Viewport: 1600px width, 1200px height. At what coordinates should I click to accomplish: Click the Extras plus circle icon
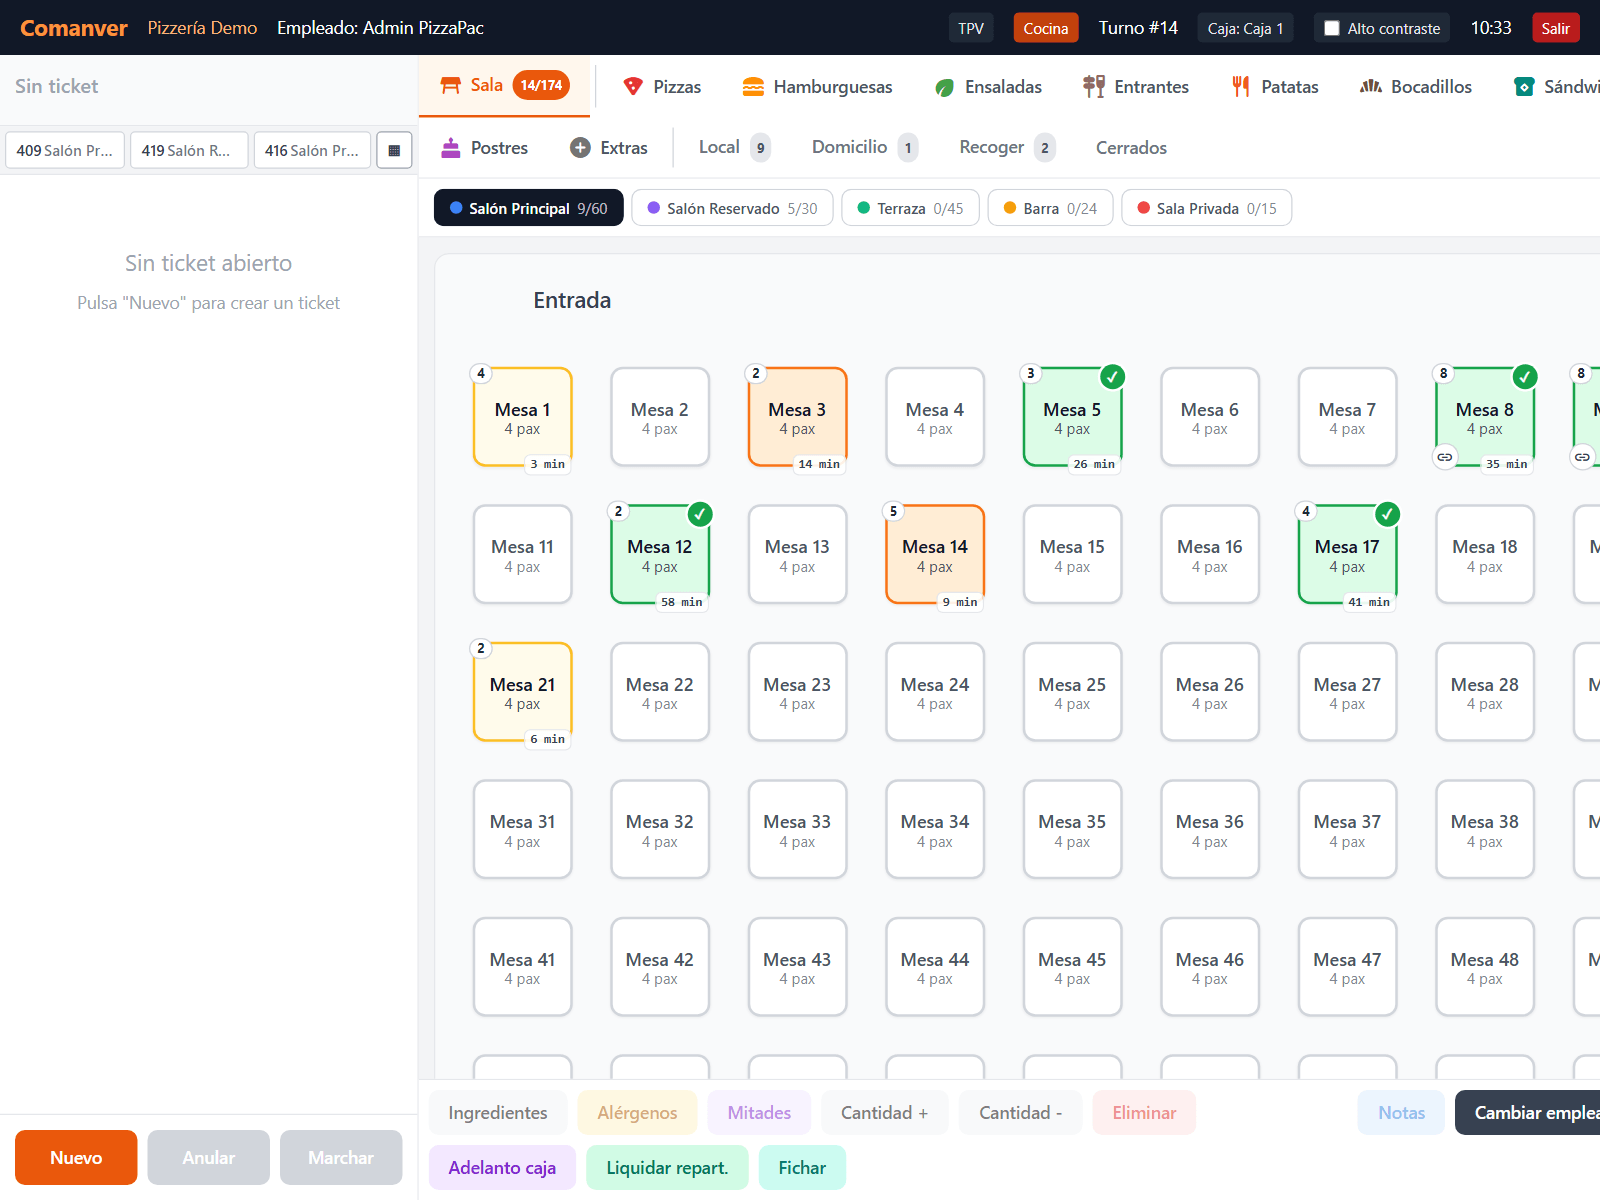pyautogui.click(x=580, y=148)
